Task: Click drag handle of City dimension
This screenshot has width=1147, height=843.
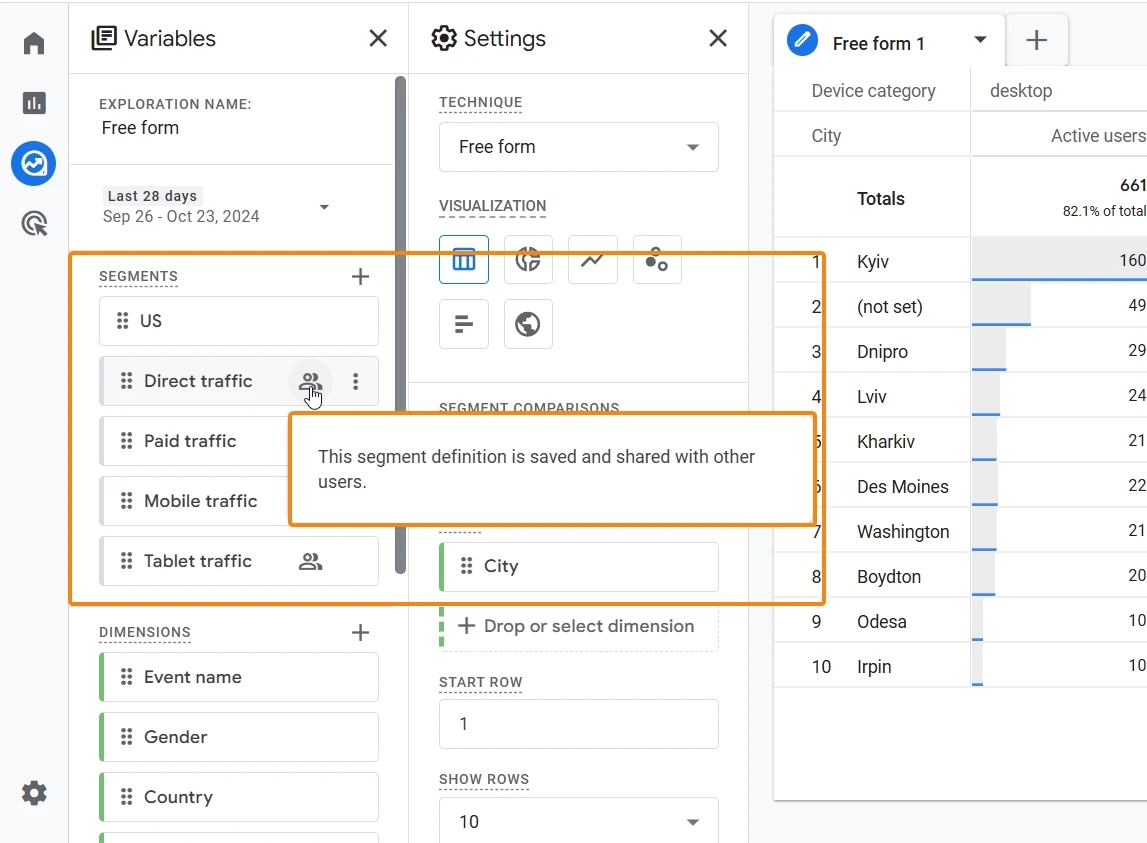Action: (466, 566)
